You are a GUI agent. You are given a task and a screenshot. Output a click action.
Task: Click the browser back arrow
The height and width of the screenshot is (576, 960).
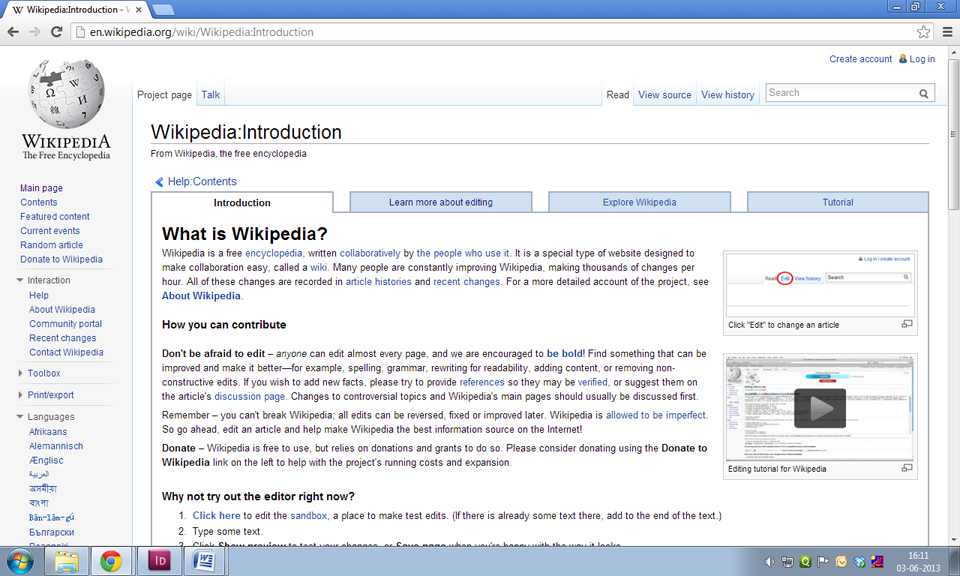(13, 32)
